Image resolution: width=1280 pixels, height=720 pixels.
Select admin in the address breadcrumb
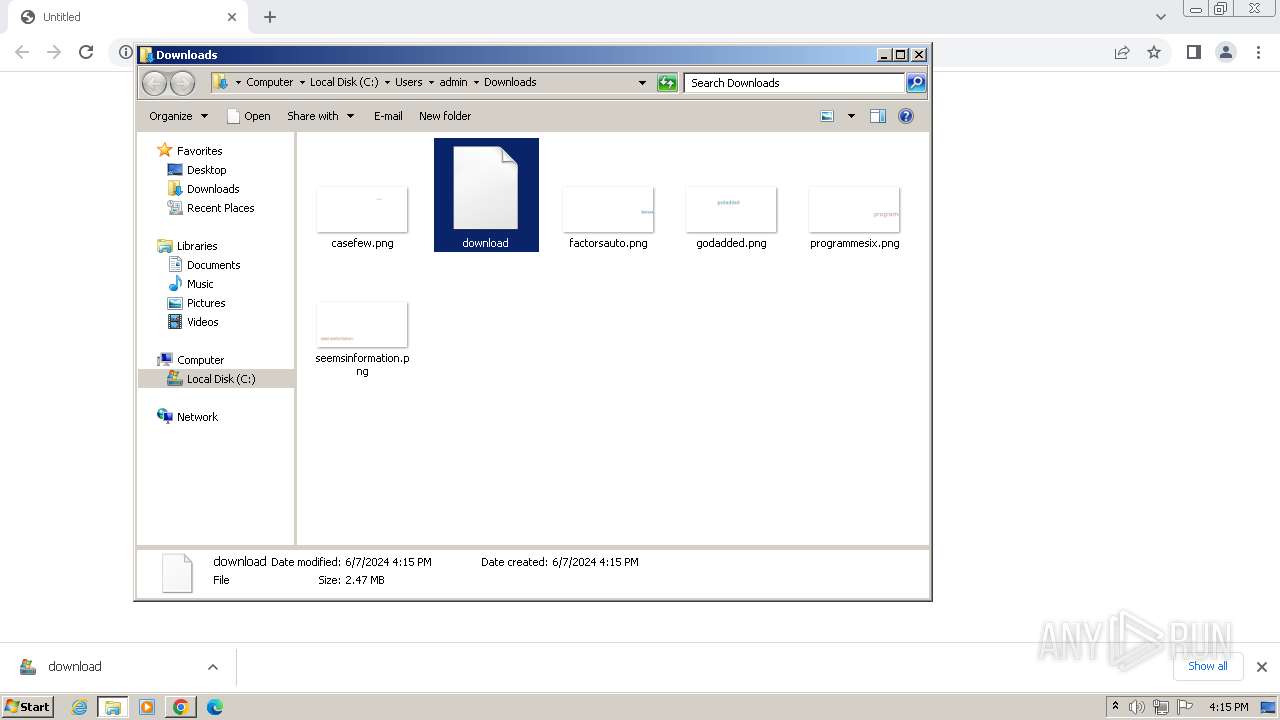tap(453, 82)
